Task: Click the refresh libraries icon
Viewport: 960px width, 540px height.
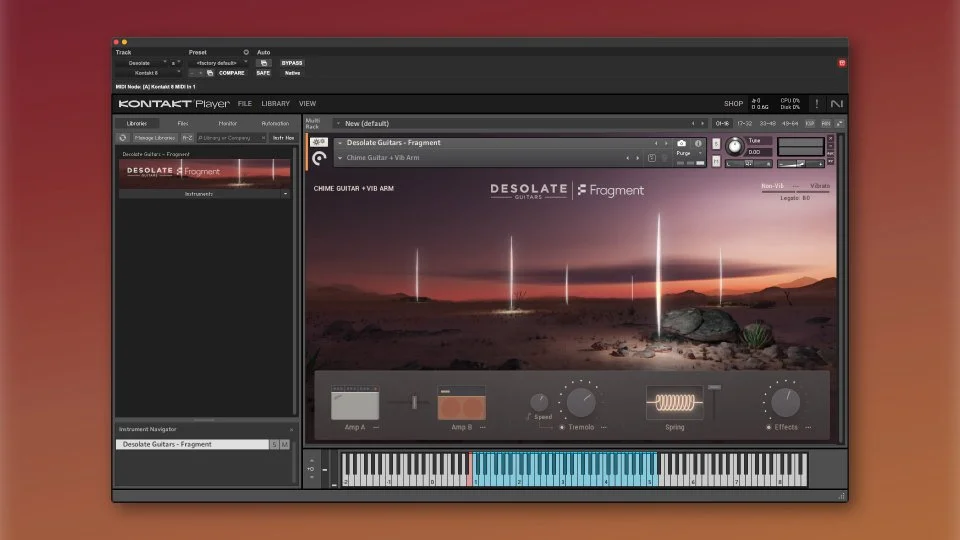Action: coord(123,138)
